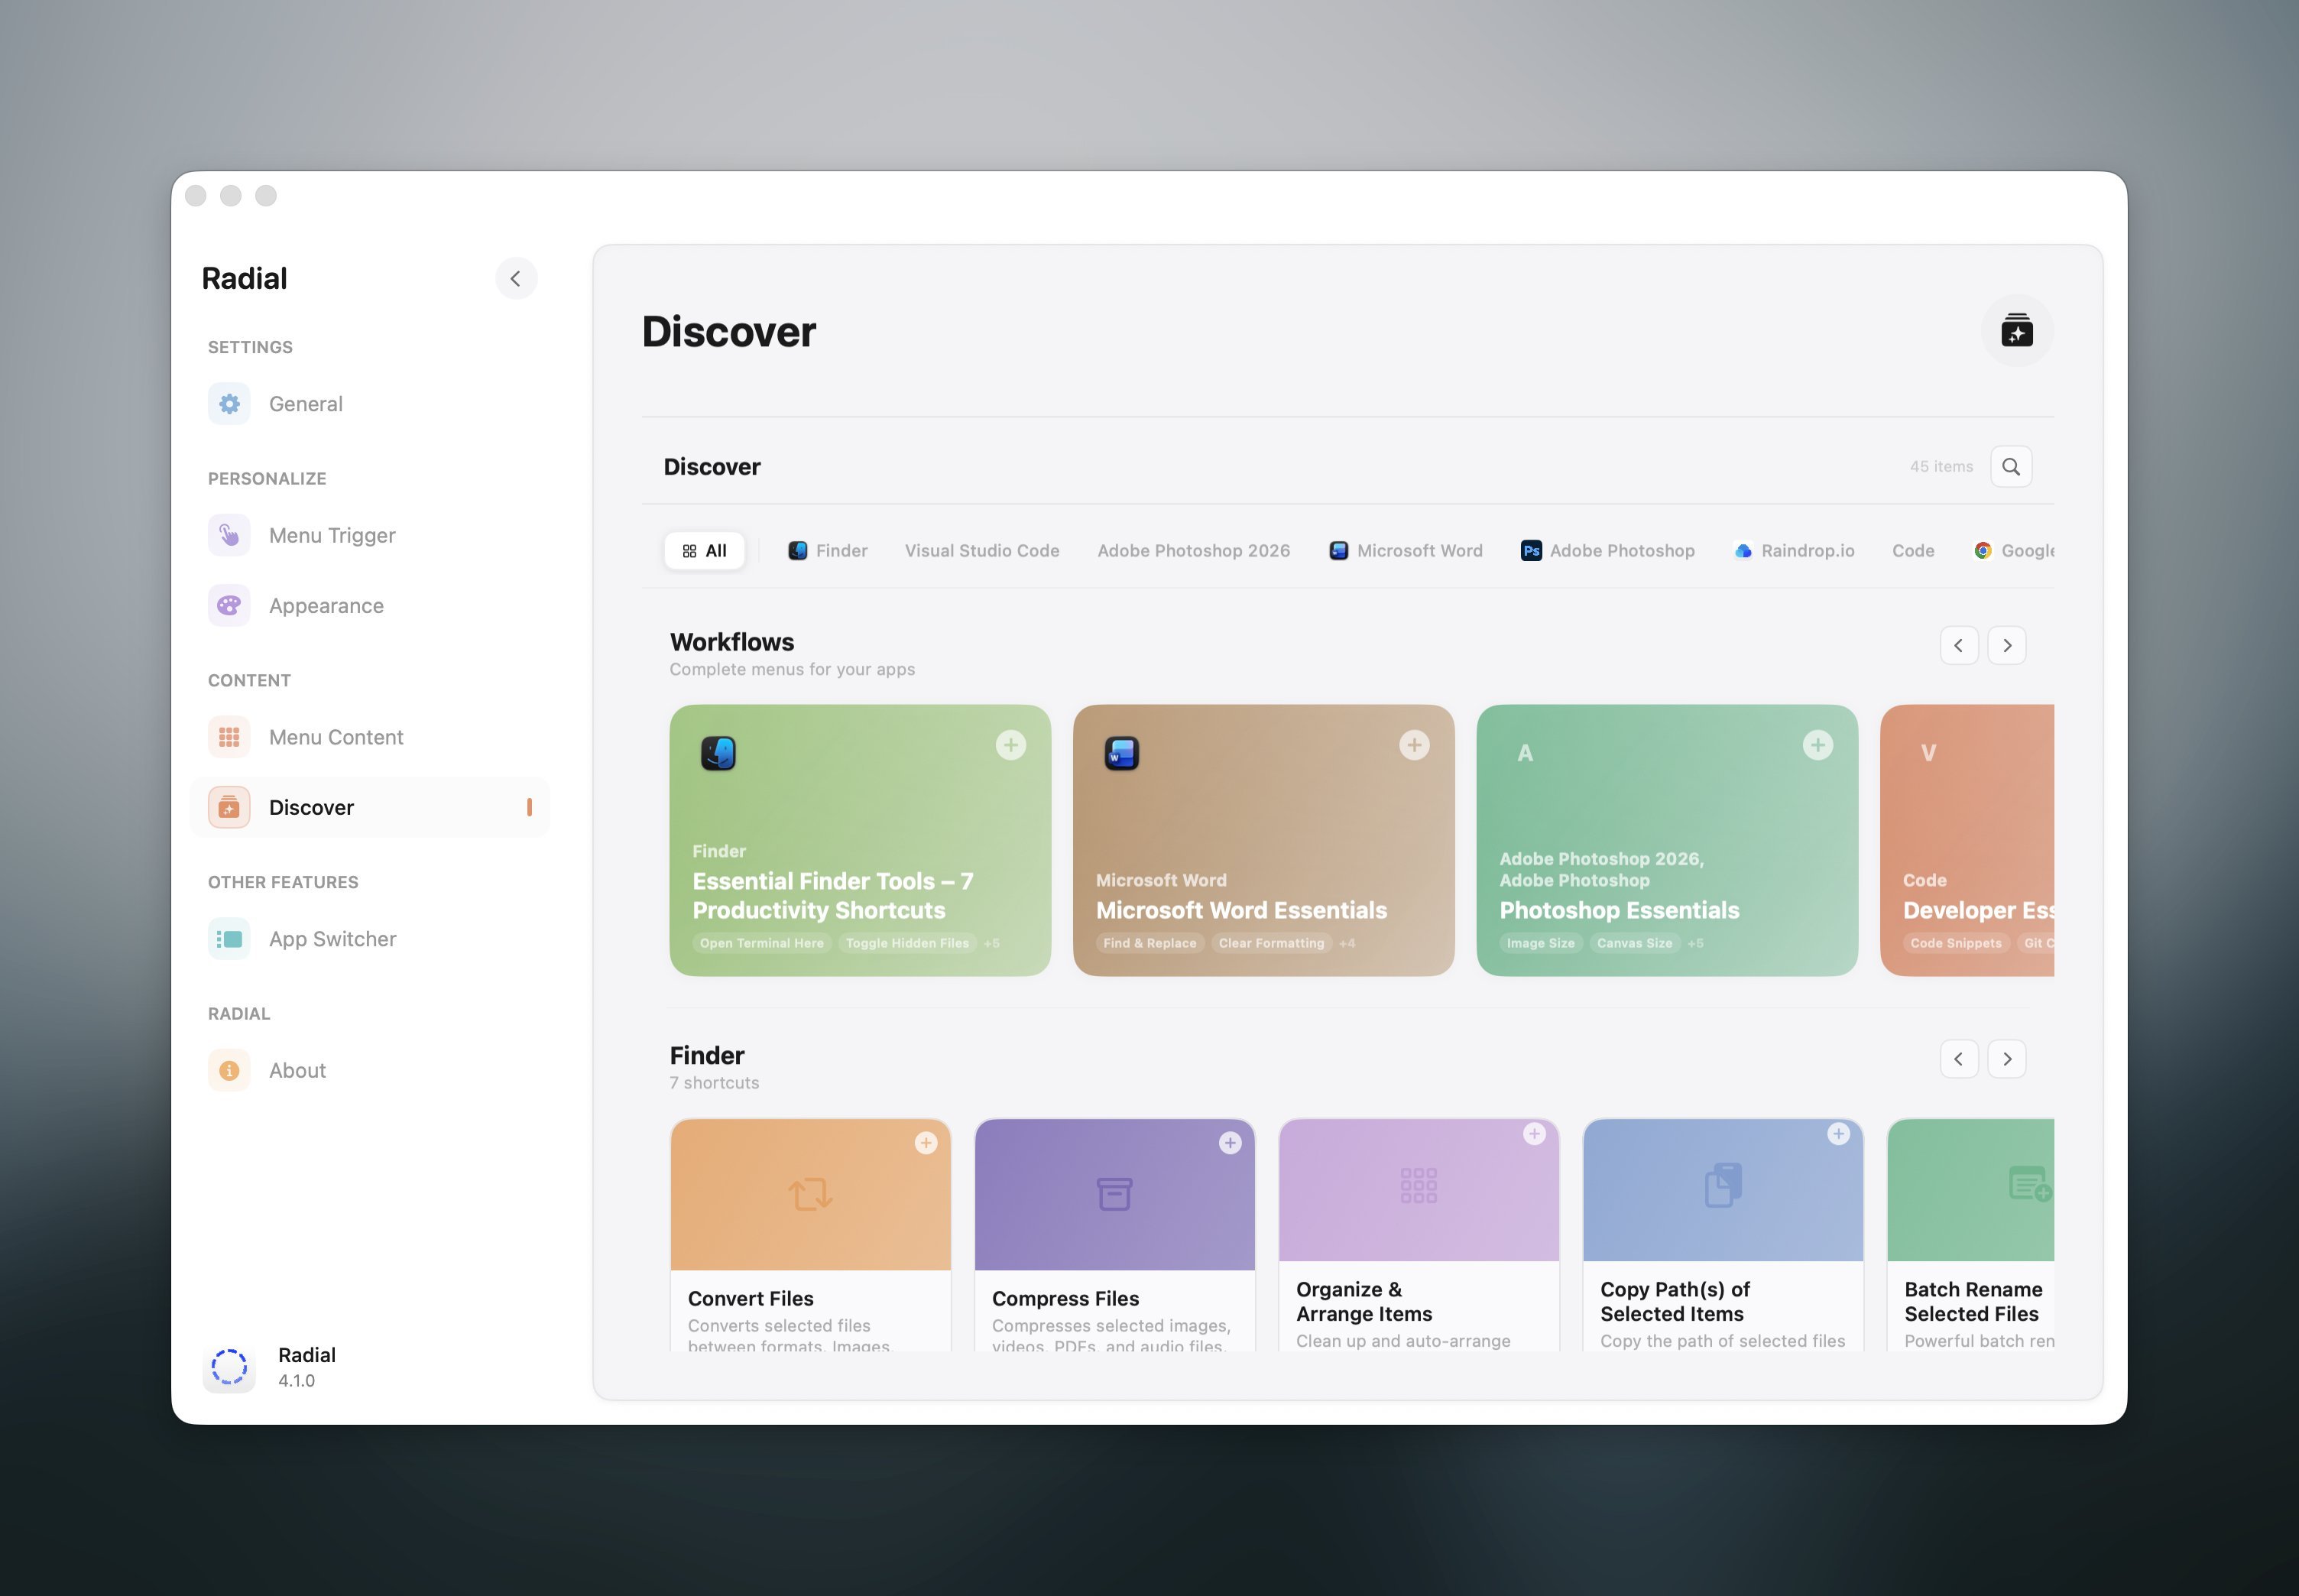Image resolution: width=2299 pixels, height=1596 pixels.
Task: Open the App Switcher feature
Action: (x=229, y=938)
